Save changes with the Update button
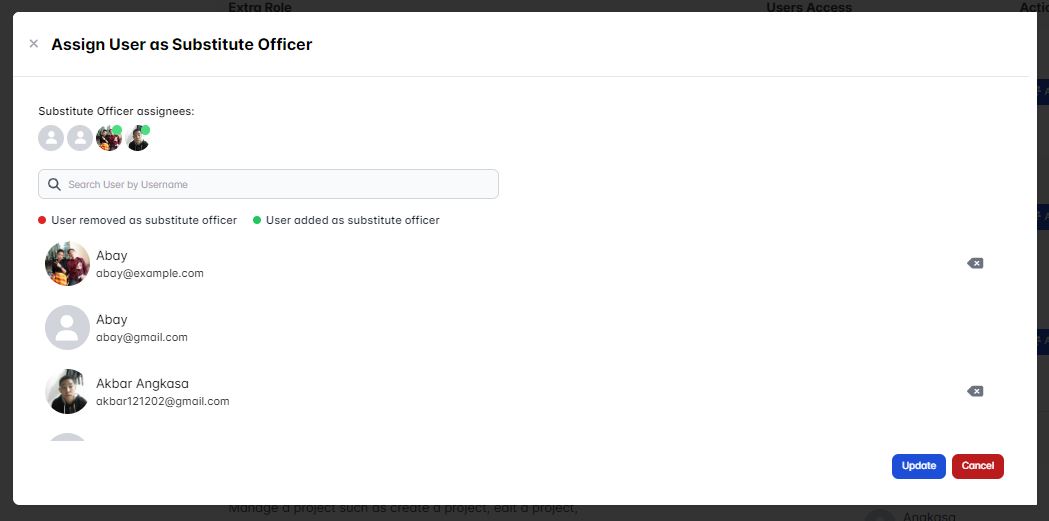The height and width of the screenshot is (521, 1049). [x=919, y=466]
